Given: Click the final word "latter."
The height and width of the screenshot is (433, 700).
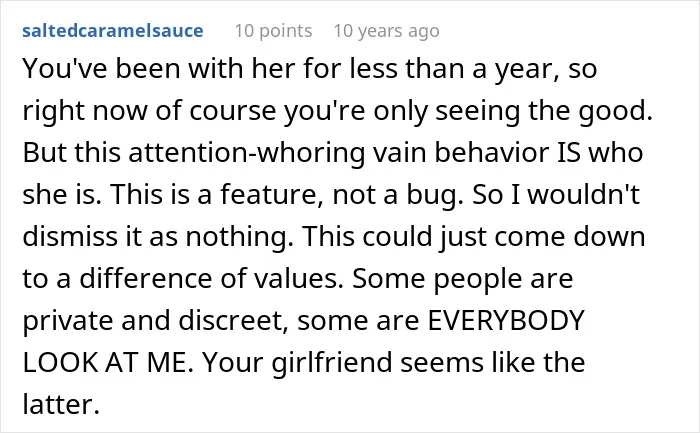Looking at the screenshot, I should (61, 404).
